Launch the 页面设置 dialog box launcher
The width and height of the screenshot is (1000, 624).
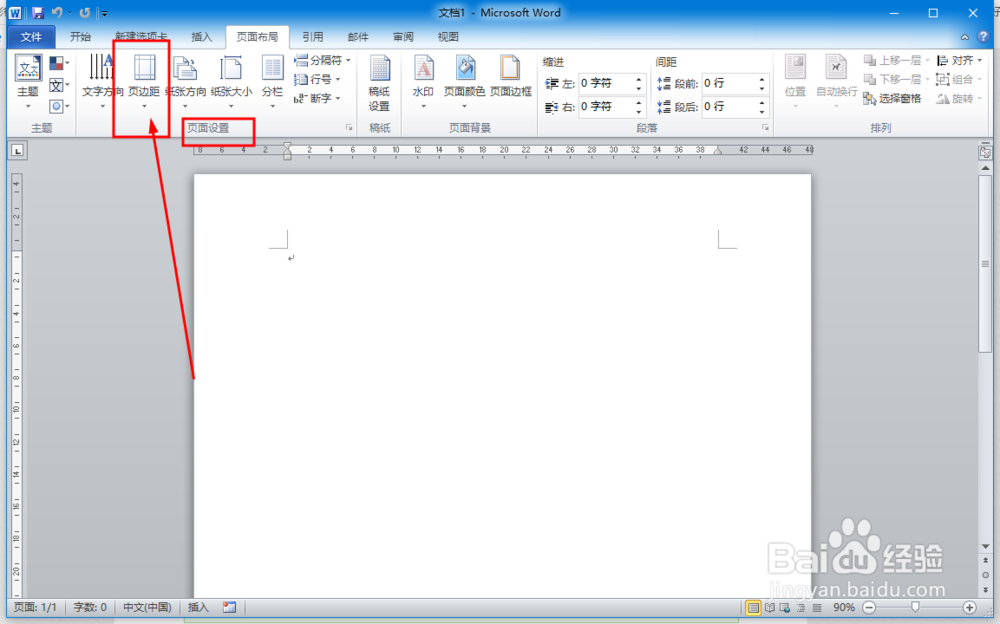point(349,128)
